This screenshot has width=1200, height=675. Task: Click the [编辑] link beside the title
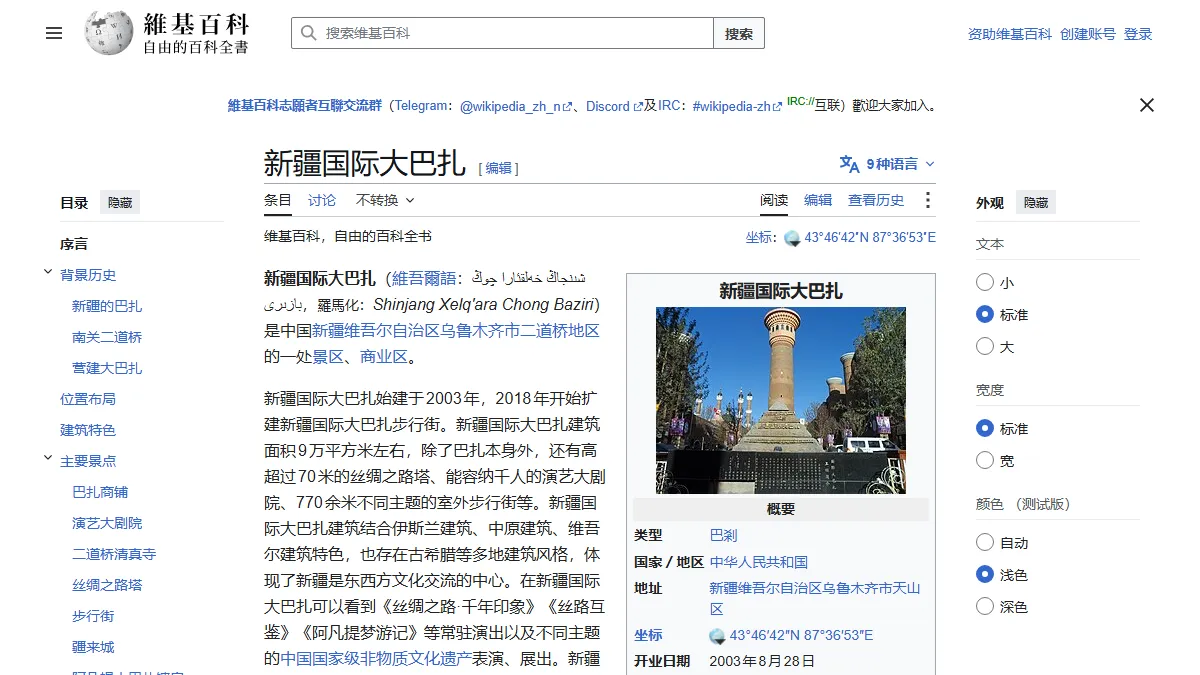pyautogui.click(x=498, y=168)
